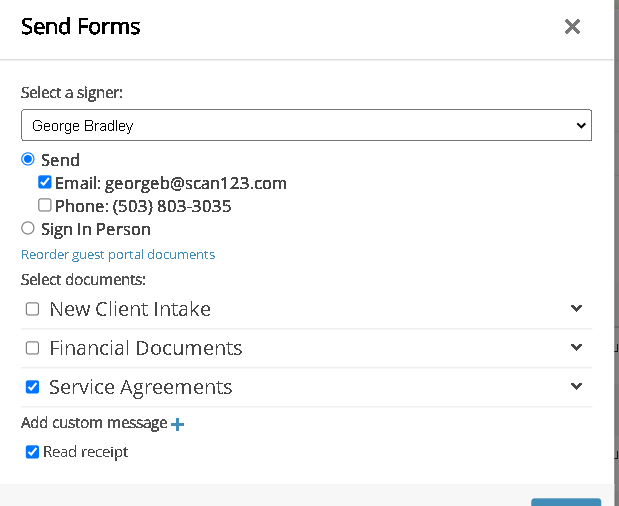Uncheck the Service Agreements checkbox

(x=32, y=387)
